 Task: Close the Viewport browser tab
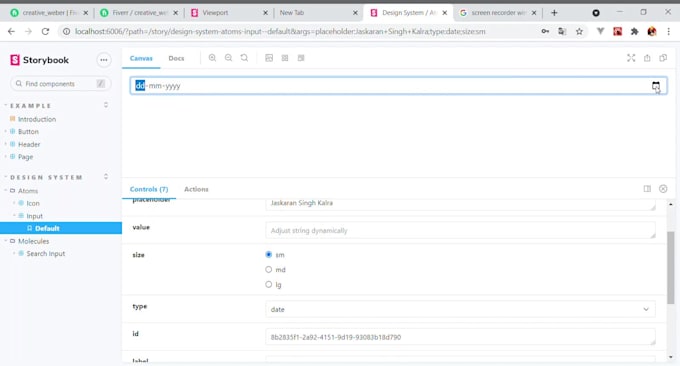pos(265,13)
